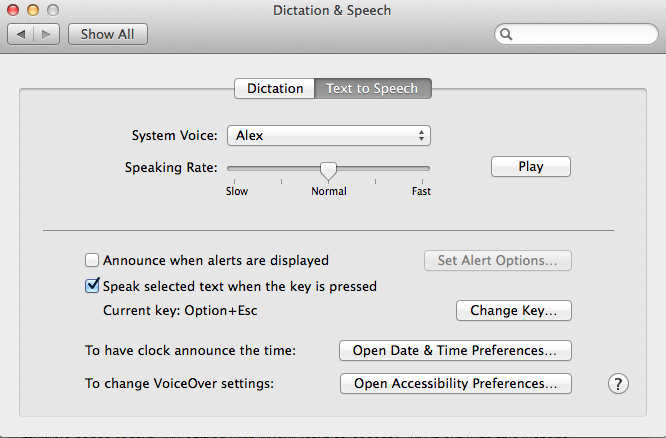This screenshot has height=438, width=666.
Task: Play the selected system voice sample
Action: click(x=531, y=167)
